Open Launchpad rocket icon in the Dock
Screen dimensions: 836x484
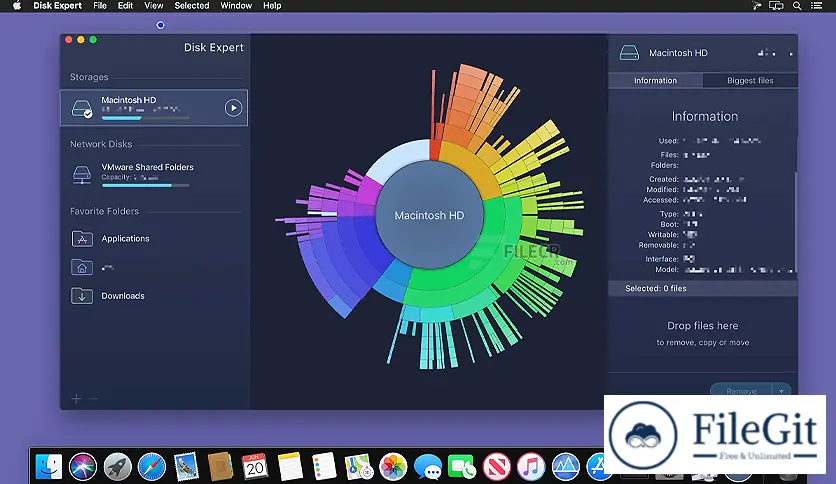(117, 467)
